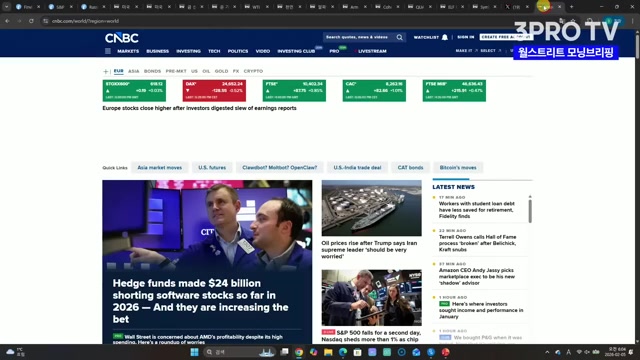
Task: Select the BONDS markets tab
Action: pos(152,71)
